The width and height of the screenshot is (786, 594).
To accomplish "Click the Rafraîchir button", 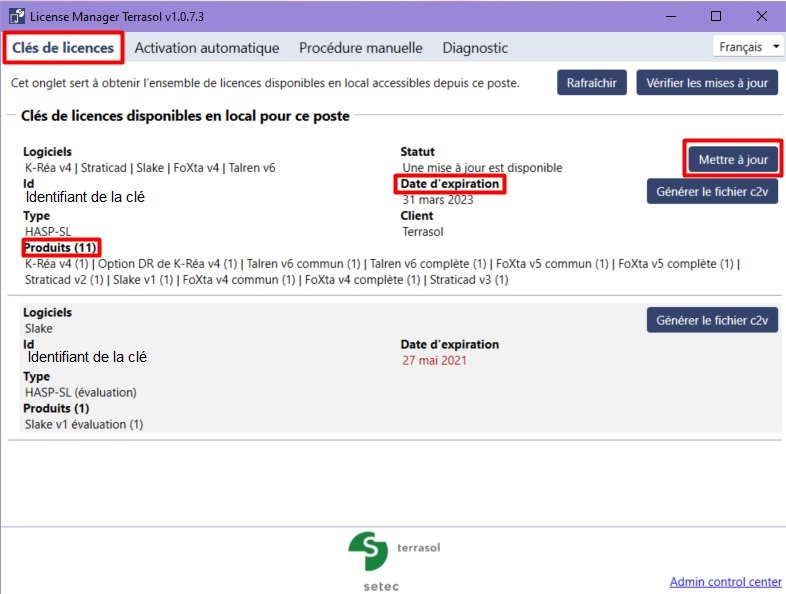I will (x=592, y=83).
